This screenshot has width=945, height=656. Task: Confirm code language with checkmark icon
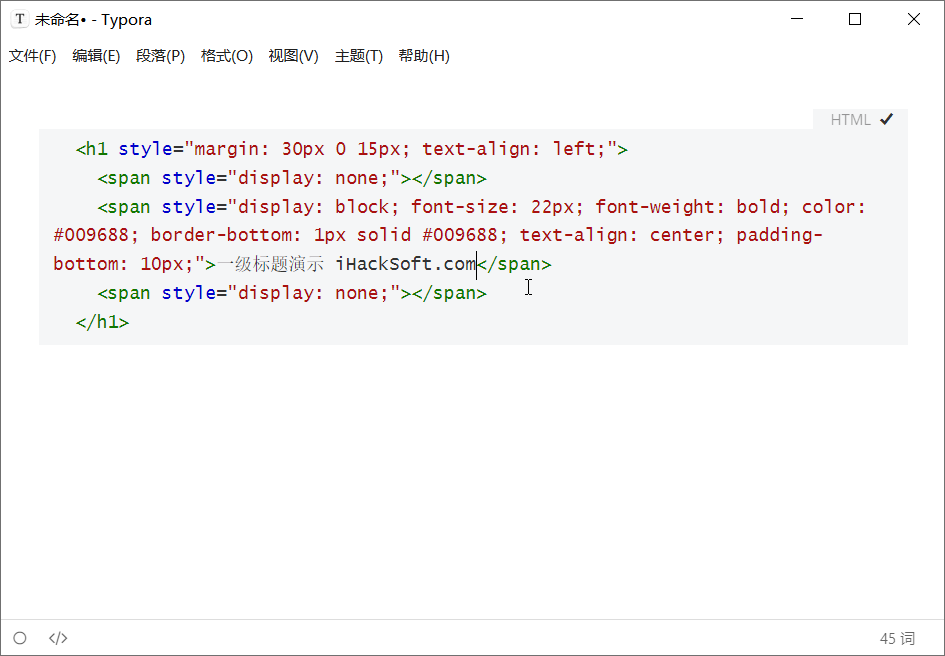886,119
